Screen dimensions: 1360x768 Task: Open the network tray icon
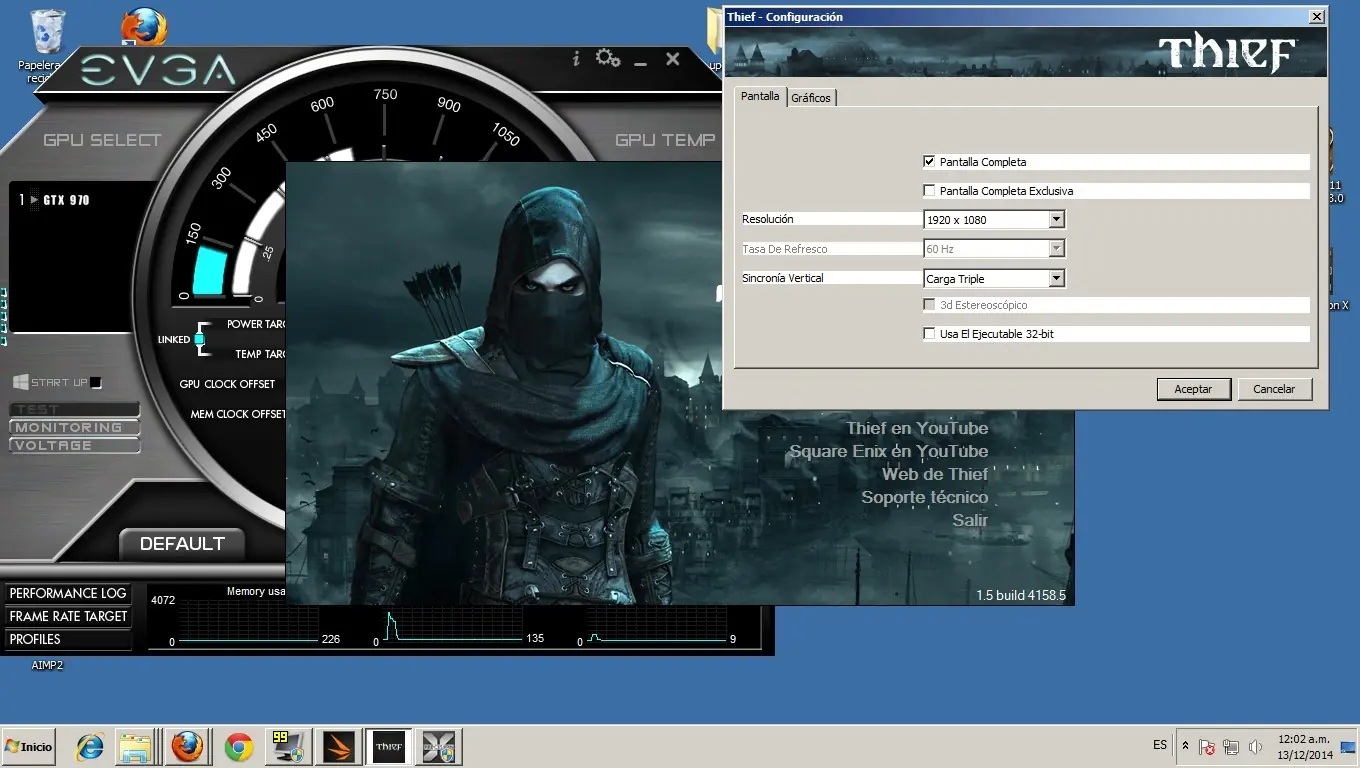click(1231, 747)
